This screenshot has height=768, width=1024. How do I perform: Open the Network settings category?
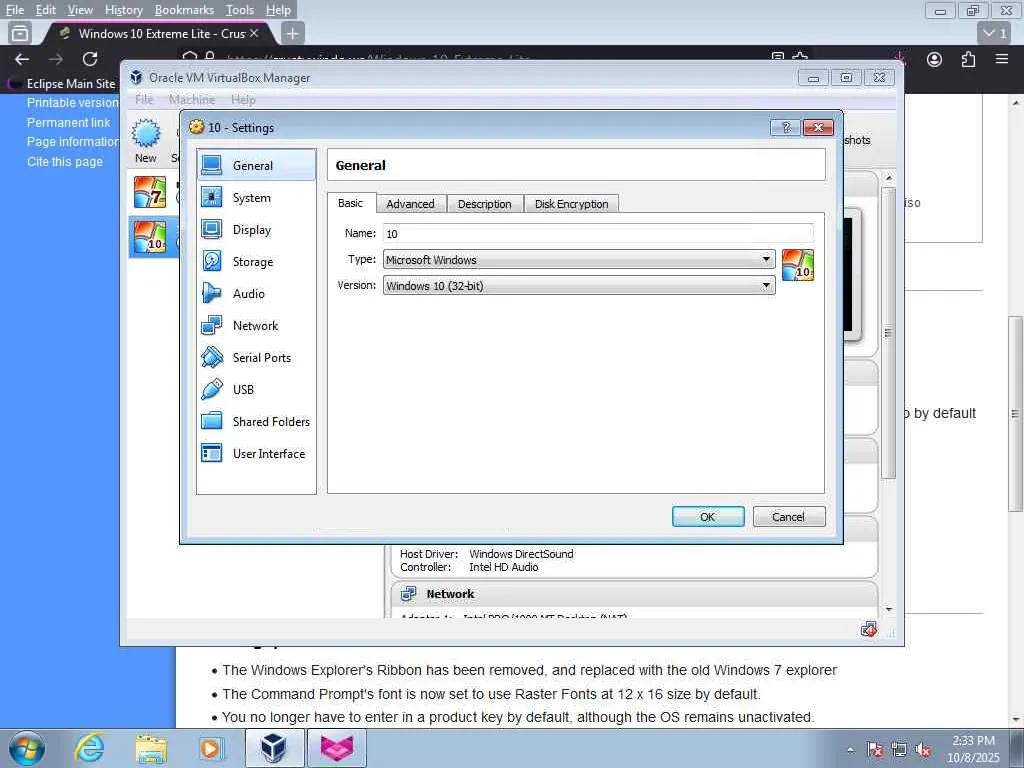[x=256, y=325]
